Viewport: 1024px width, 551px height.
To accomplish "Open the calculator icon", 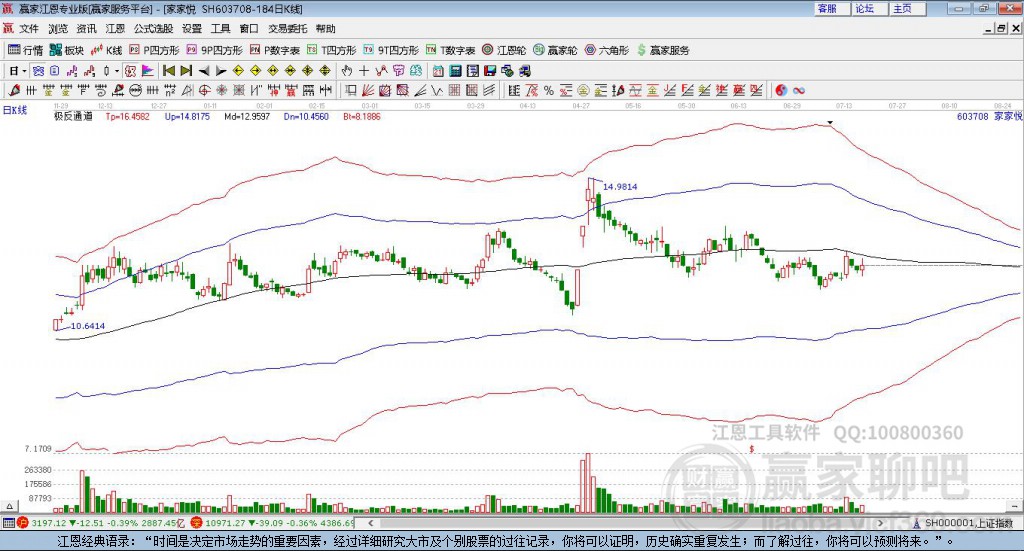I will click(455, 71).
